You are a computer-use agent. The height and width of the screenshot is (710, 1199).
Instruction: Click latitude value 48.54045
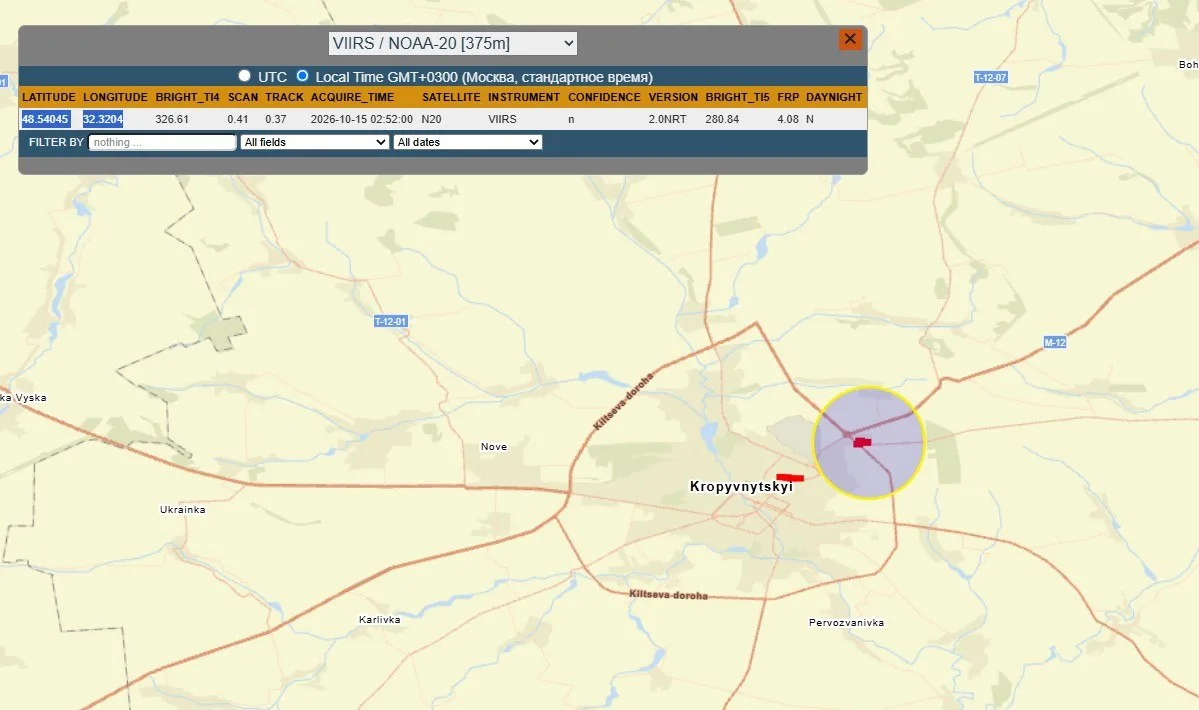coord(46,119)
